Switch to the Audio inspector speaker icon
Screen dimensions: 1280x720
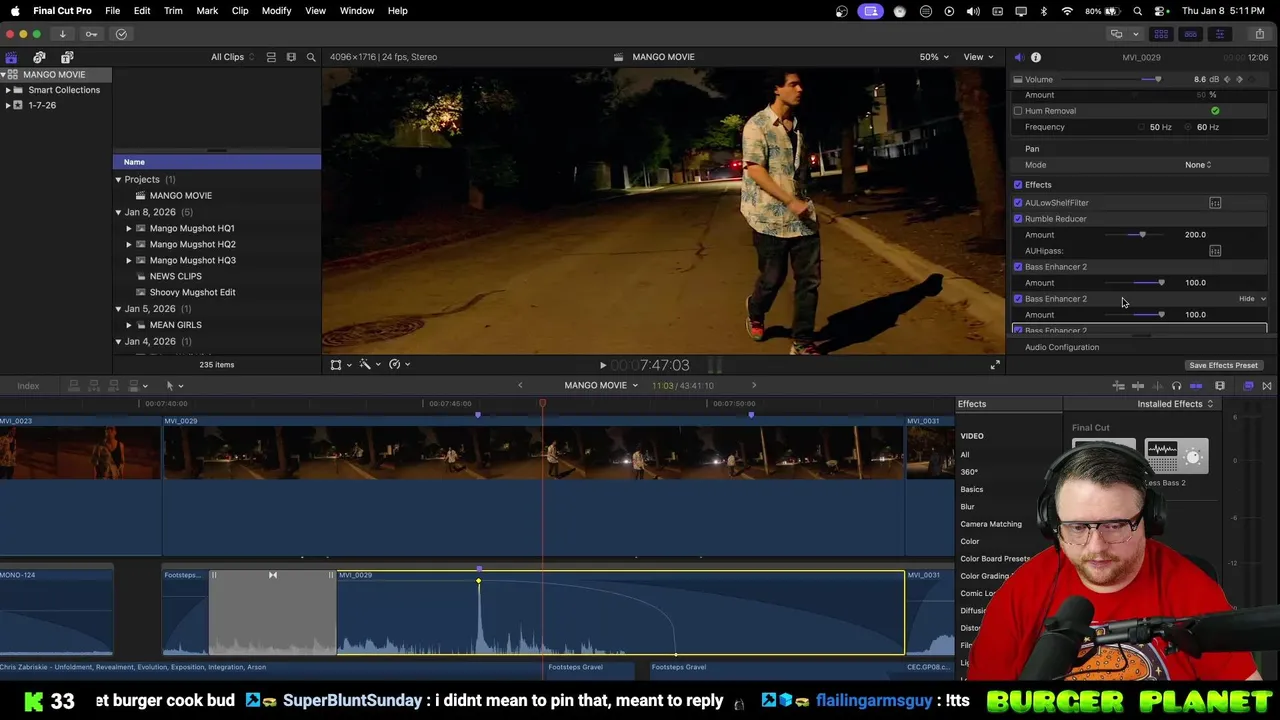tap(1018, 58)
